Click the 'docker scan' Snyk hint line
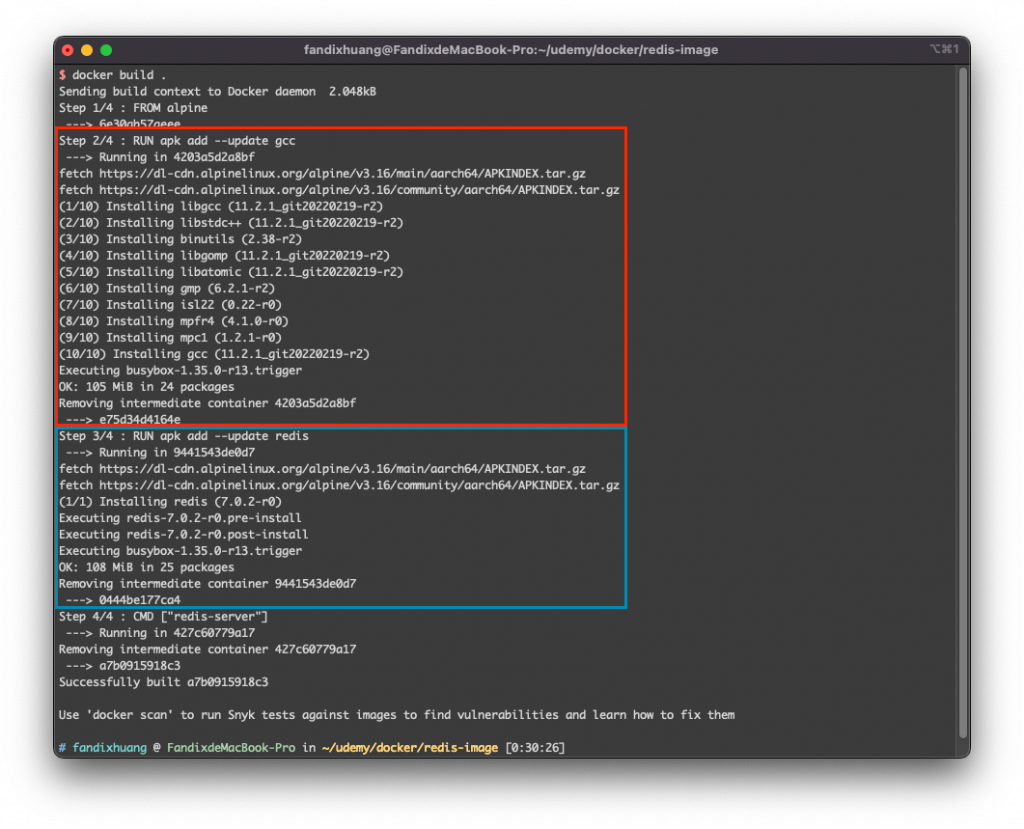The height and width of the screenshot is (829, 1024). 397,715
